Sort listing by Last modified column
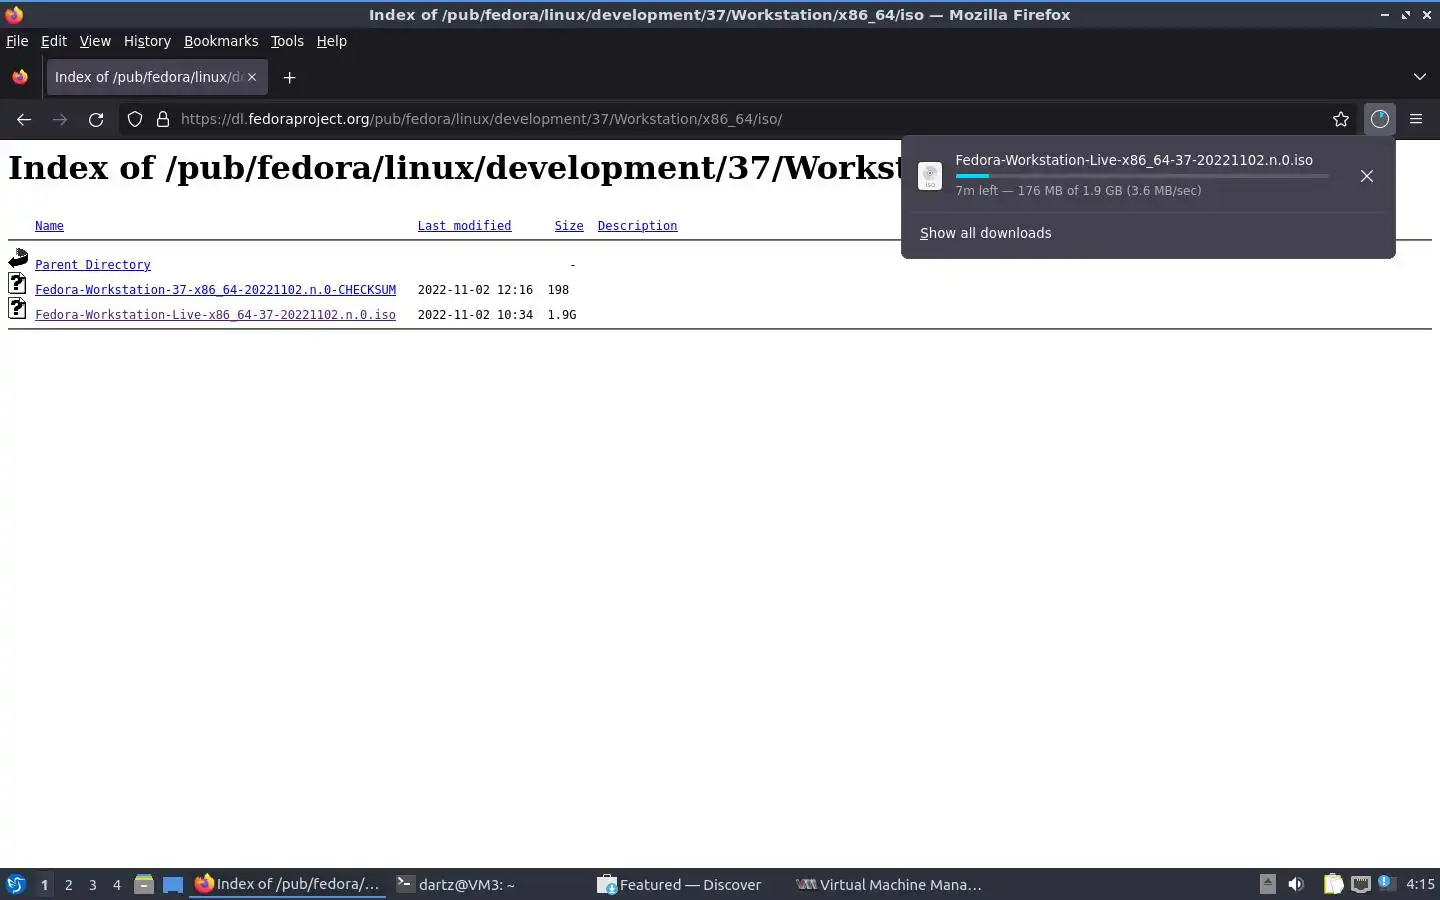 pos(464,226)
